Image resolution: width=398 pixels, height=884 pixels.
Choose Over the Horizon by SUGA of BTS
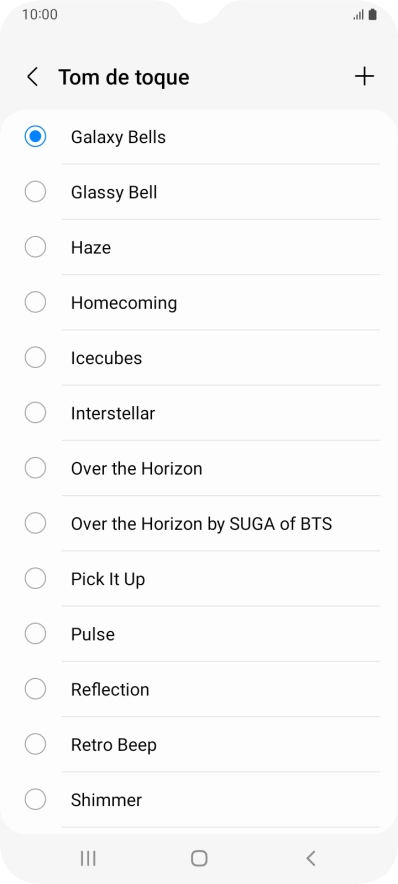click(199, 524)
